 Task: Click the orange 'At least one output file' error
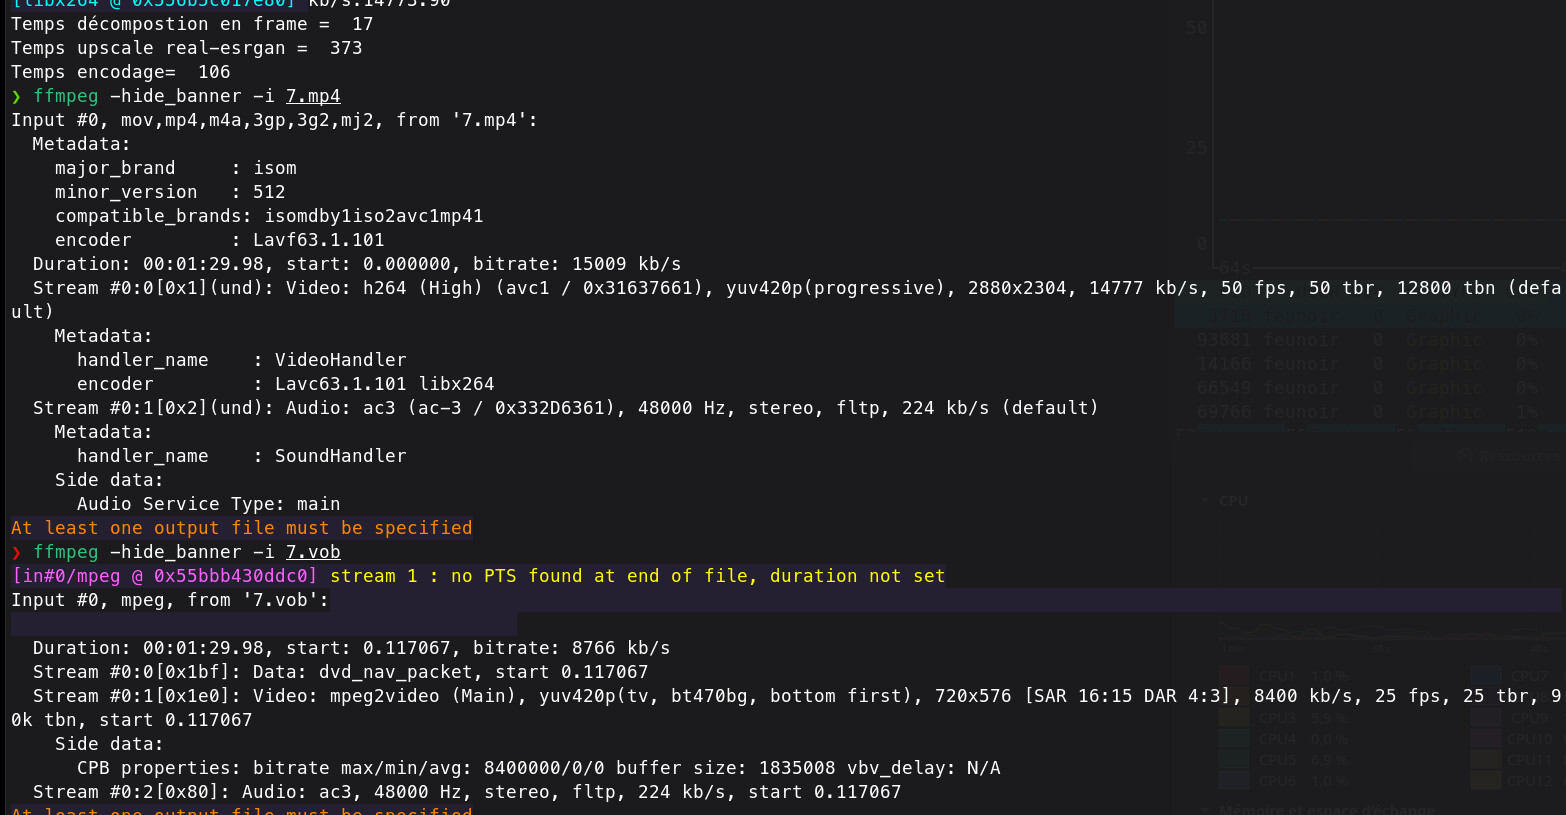[241, 528]
